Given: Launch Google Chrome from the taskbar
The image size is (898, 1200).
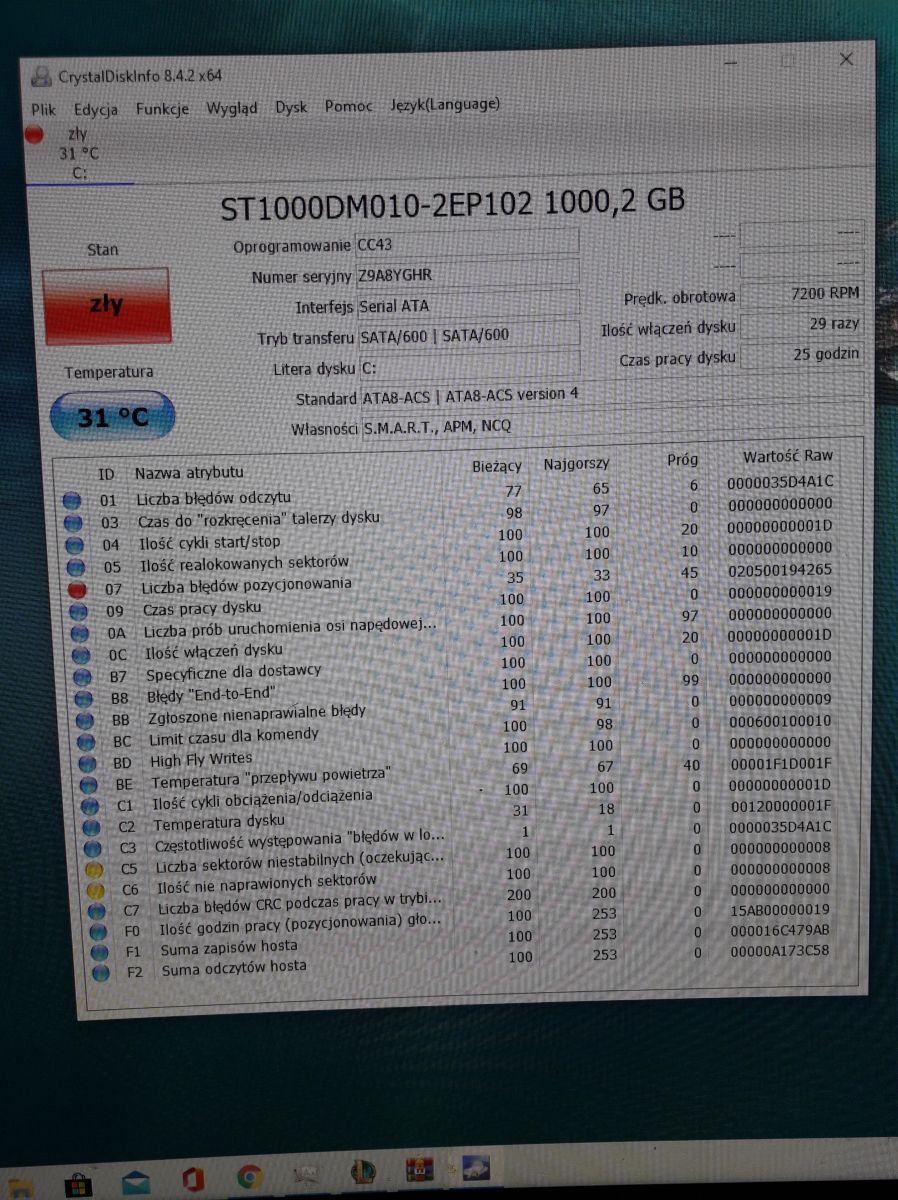Looking at the screenshot, I should pos(250,1178).
